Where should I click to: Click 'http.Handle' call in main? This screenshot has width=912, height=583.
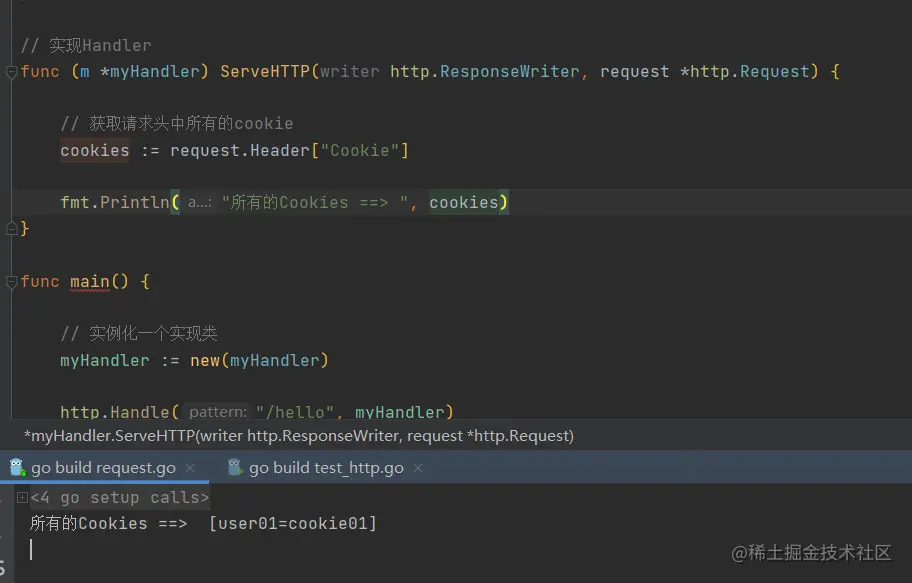point(115,412)
